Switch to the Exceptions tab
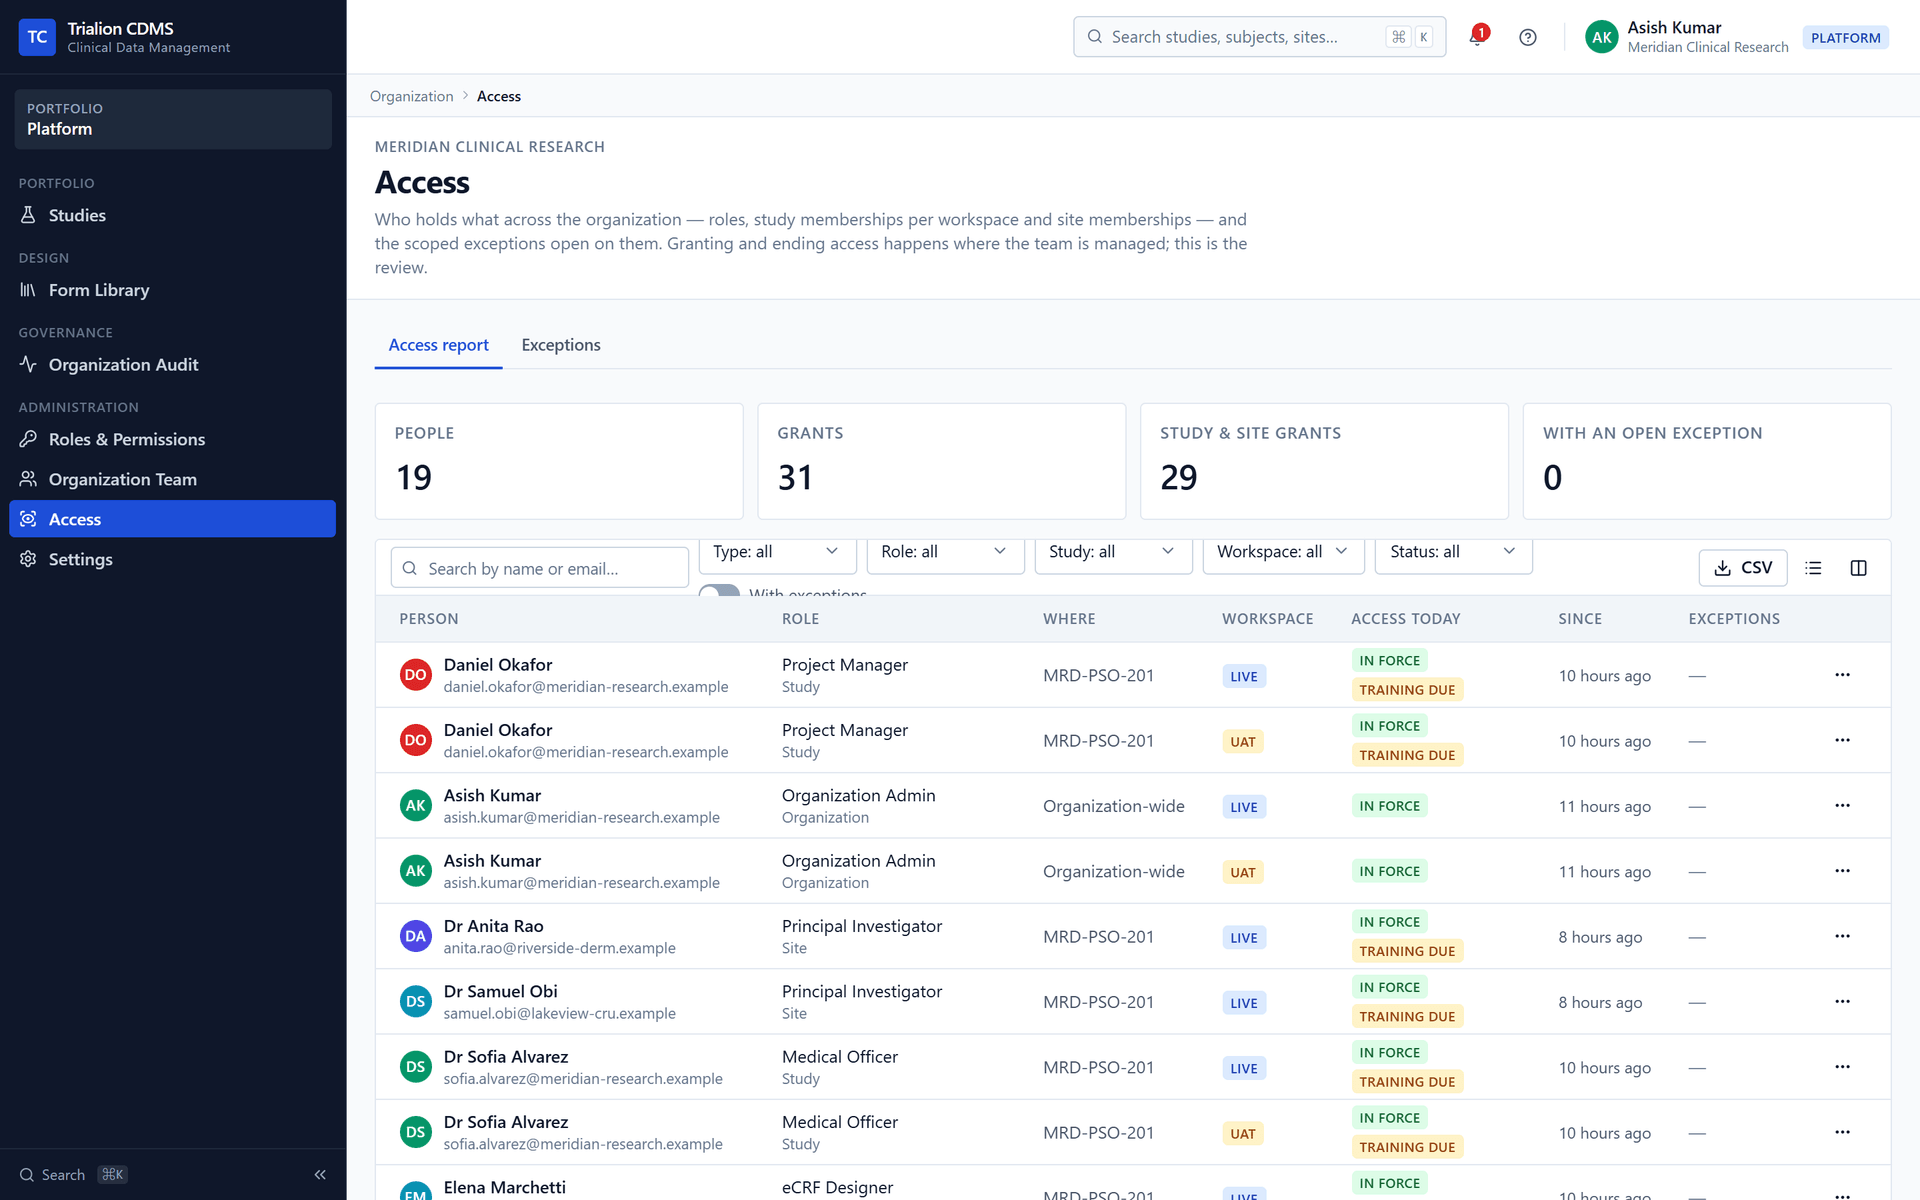This screenshot has width=1920, height=1200. click(x=561, y=345)
